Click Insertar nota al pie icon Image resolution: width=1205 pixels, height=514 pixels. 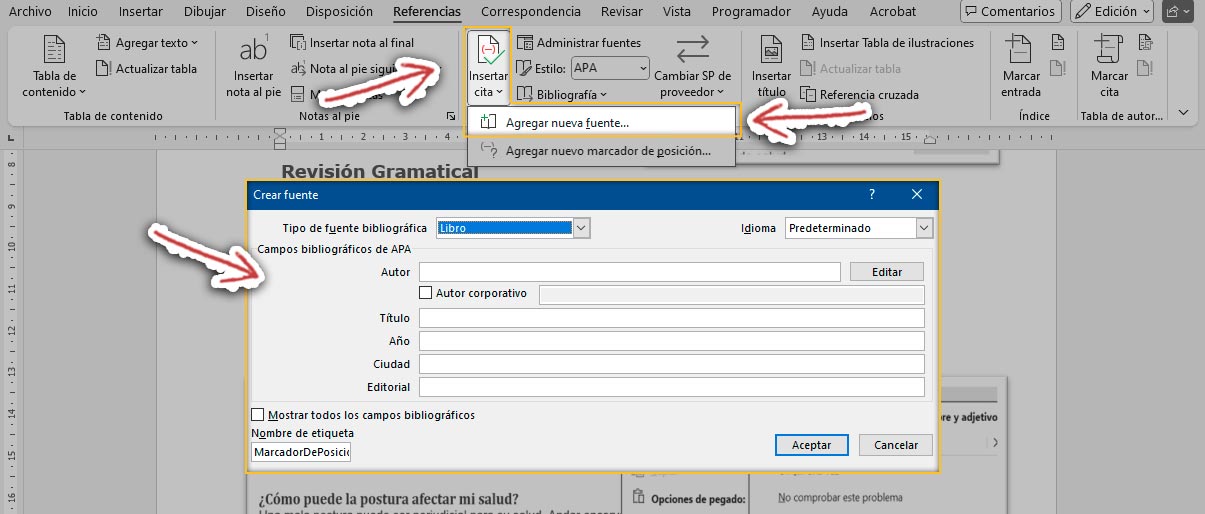click(252, 51)
